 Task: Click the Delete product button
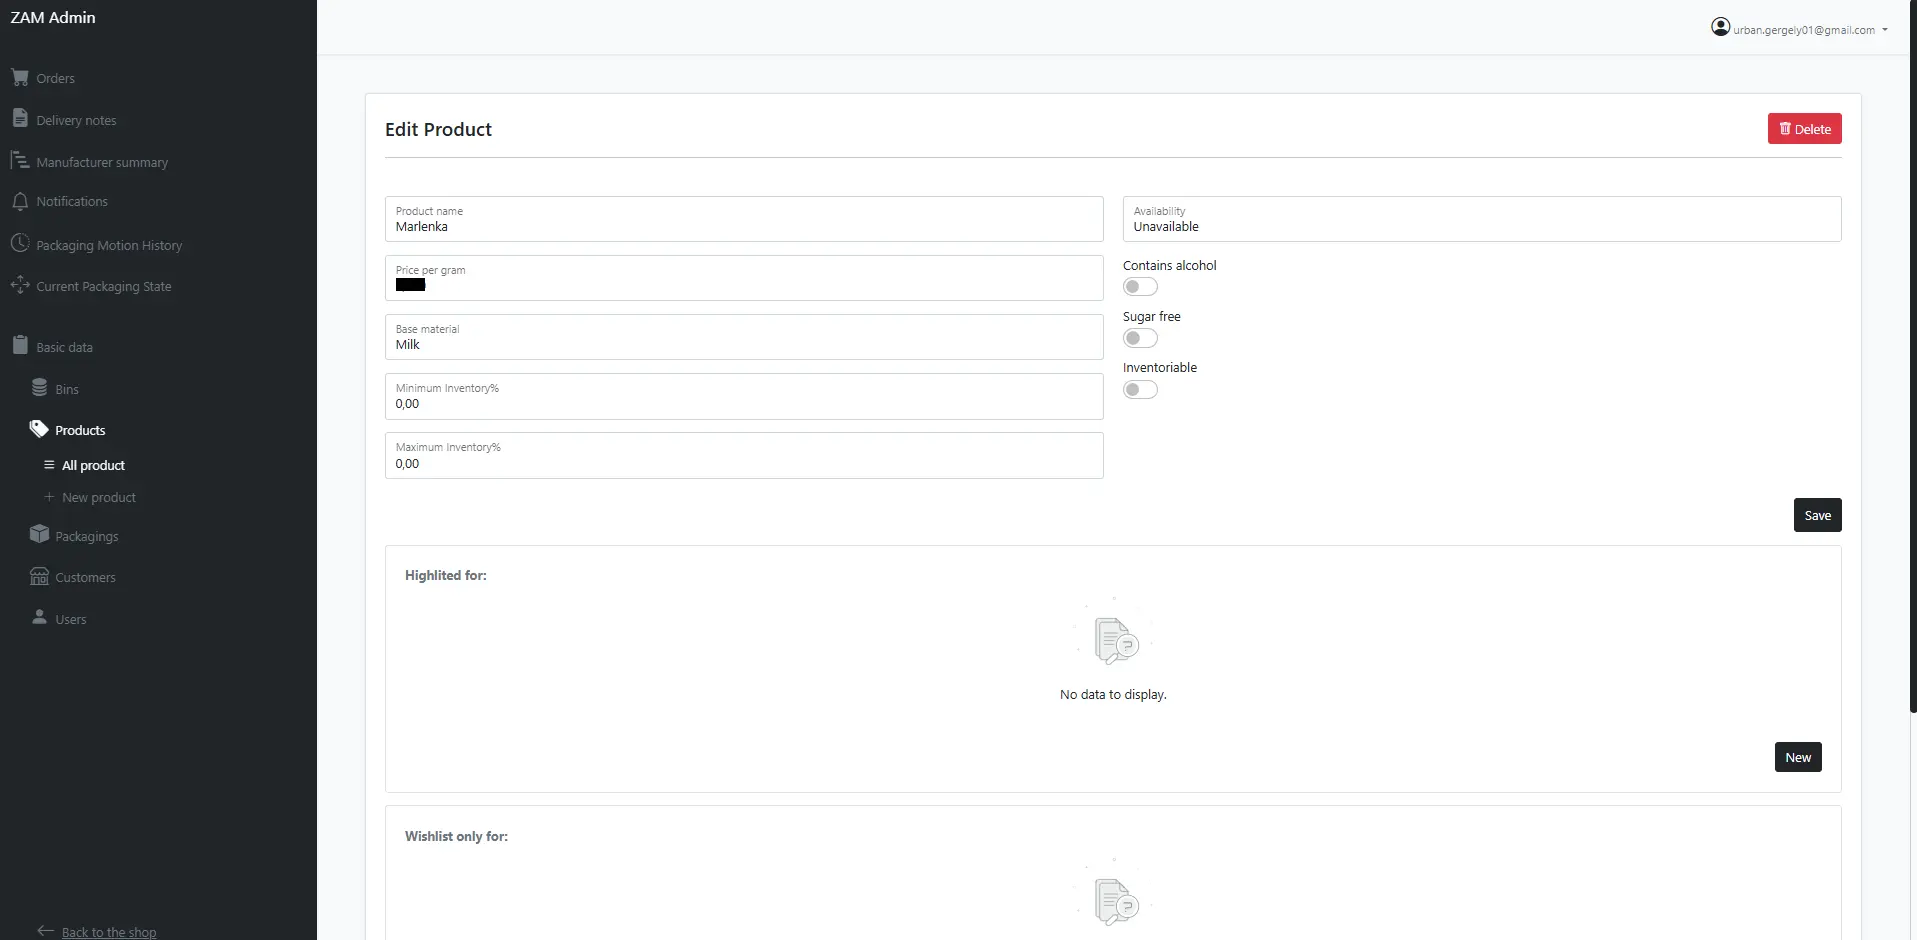[1804, 129]
